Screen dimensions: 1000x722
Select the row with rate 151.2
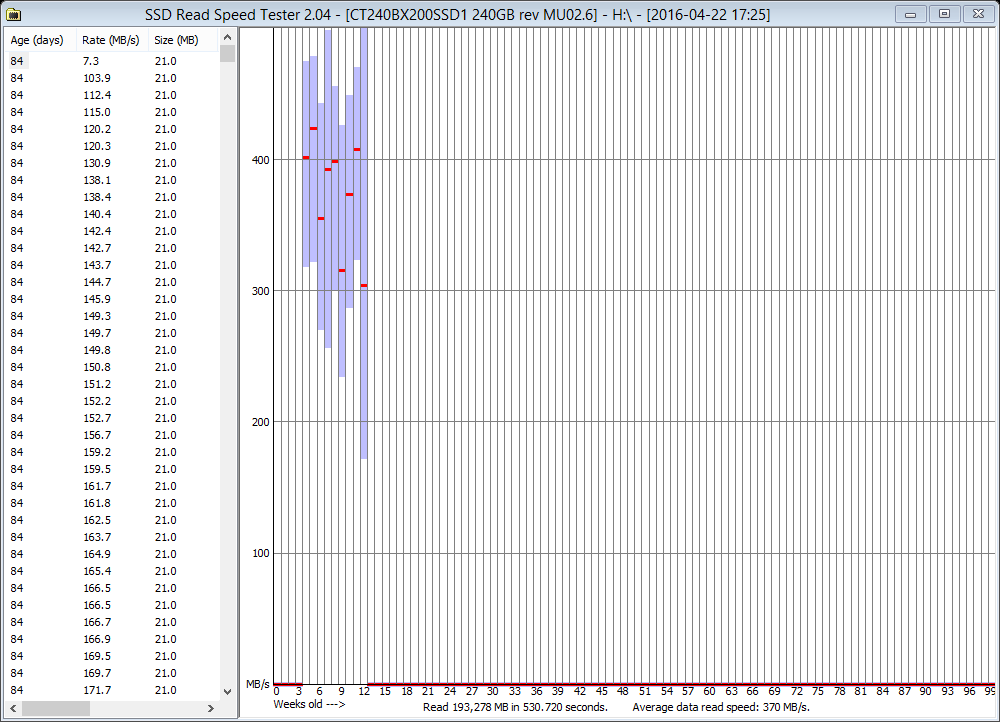click(x=112, y=385)
